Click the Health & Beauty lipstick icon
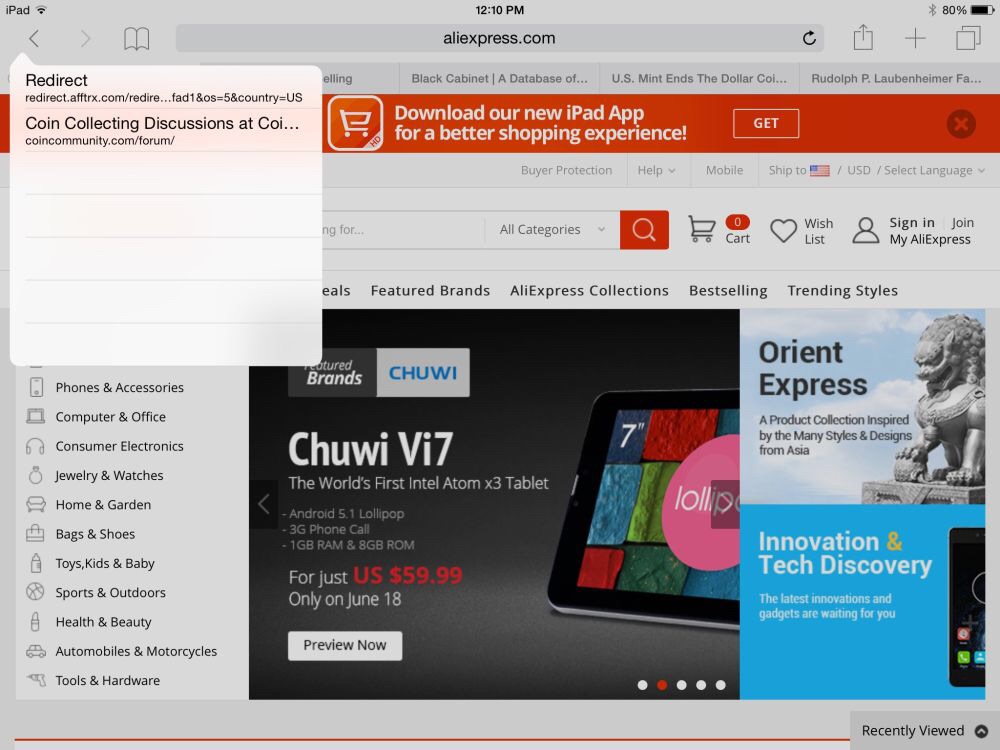 point(35,621)
